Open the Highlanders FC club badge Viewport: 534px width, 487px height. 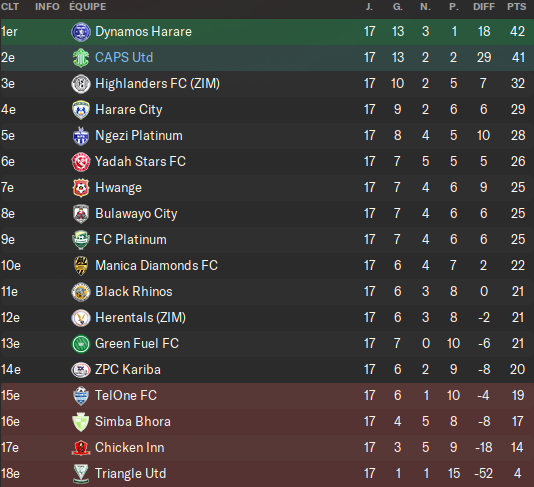[81, 84]
